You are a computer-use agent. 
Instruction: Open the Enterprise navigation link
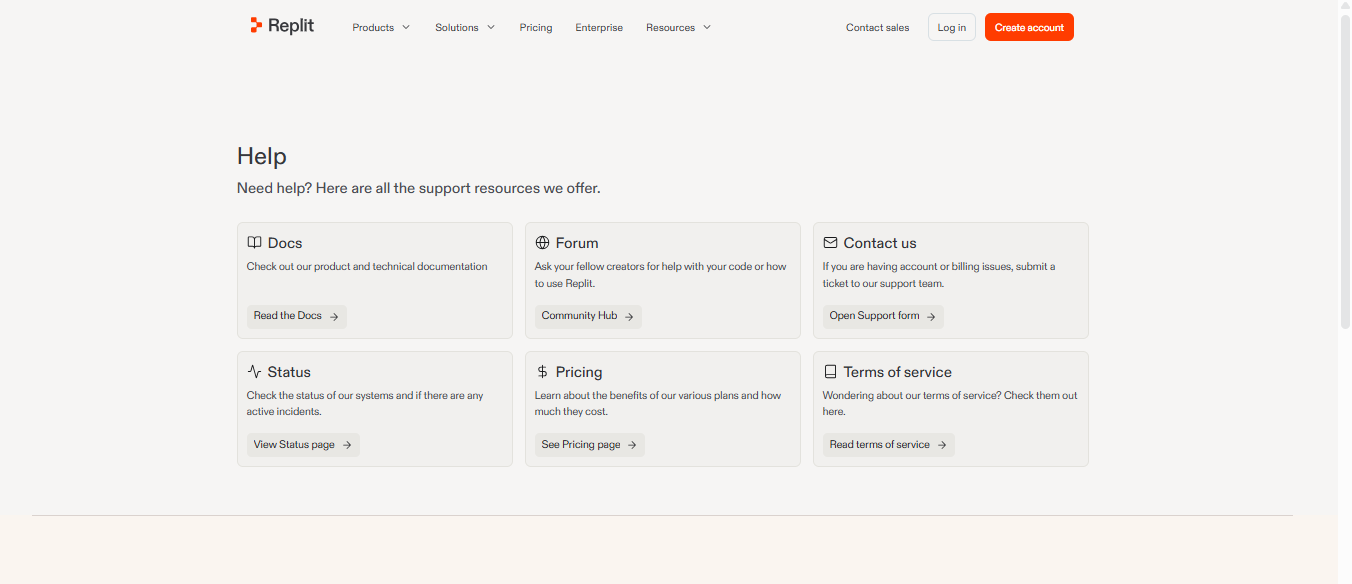pyautogui.click(x=599, y=27)
